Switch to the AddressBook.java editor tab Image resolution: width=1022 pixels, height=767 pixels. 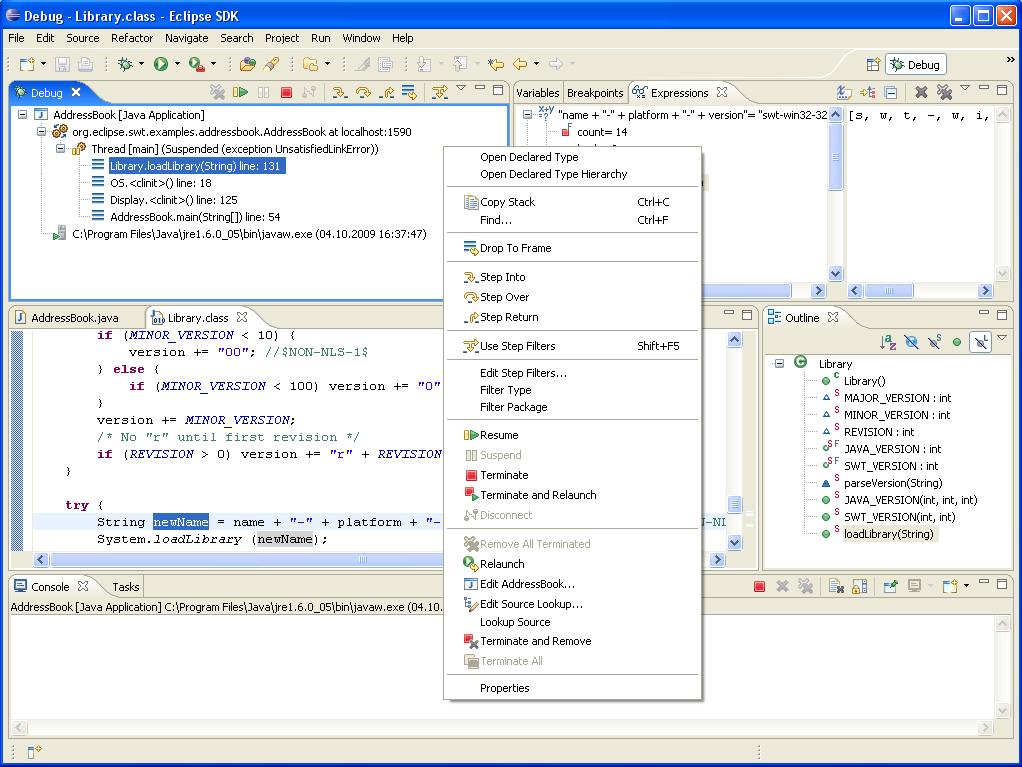point(74,318)
